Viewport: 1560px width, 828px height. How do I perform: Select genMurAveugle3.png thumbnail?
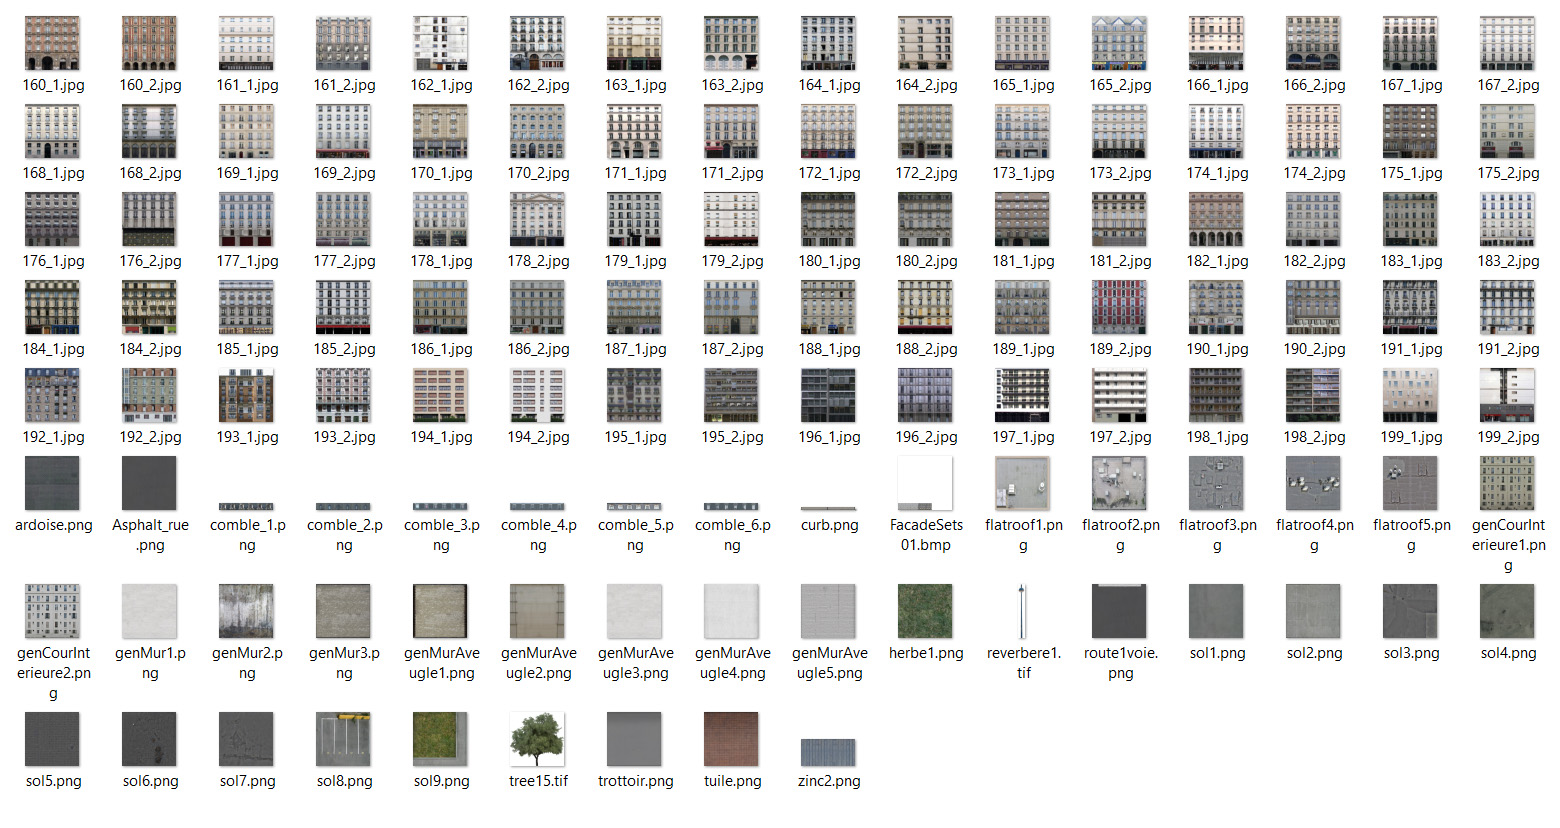click(x=634, y=611)
